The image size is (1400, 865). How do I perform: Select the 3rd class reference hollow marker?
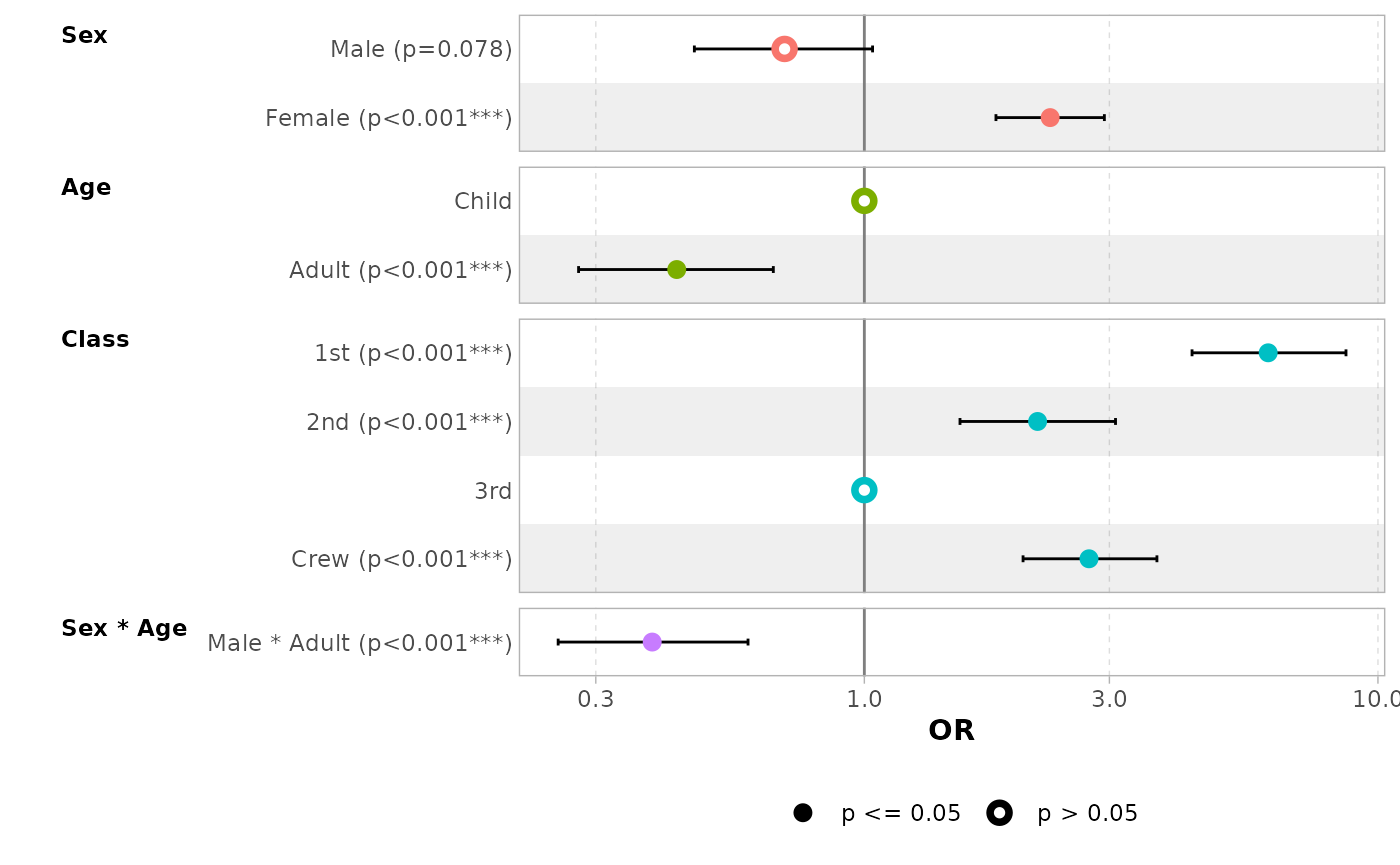(864, 490)
